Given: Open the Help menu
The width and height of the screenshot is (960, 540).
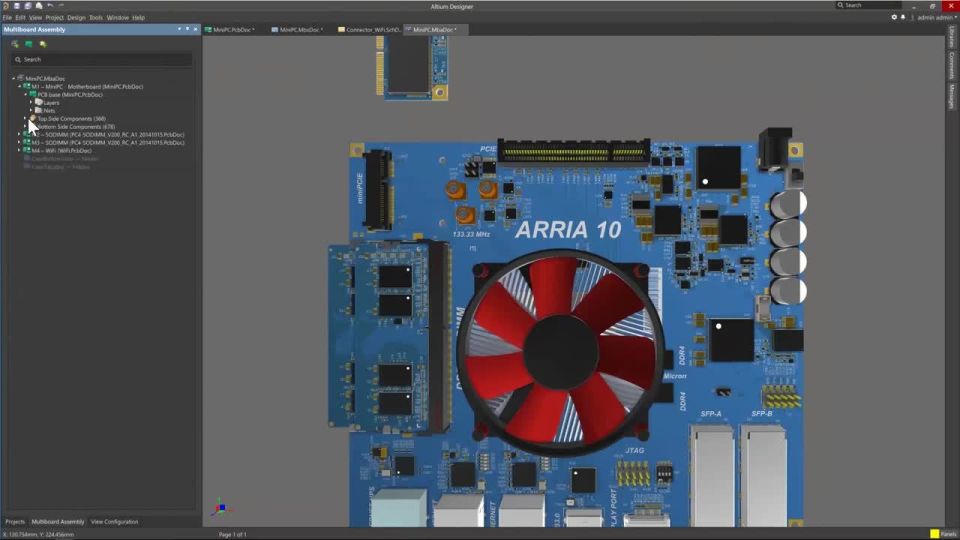Looking at the screenshot, I should [x=138, y=18].
